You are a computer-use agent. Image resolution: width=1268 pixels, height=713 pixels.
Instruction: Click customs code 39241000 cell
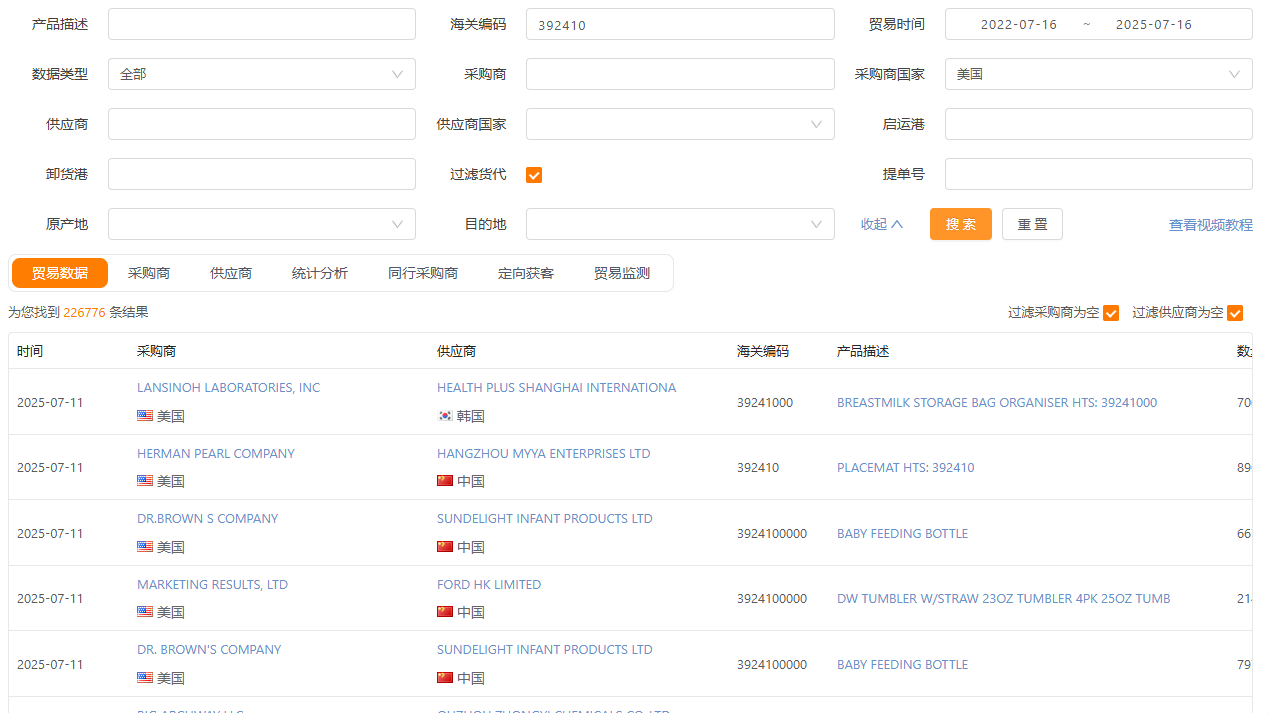[765, 403]
